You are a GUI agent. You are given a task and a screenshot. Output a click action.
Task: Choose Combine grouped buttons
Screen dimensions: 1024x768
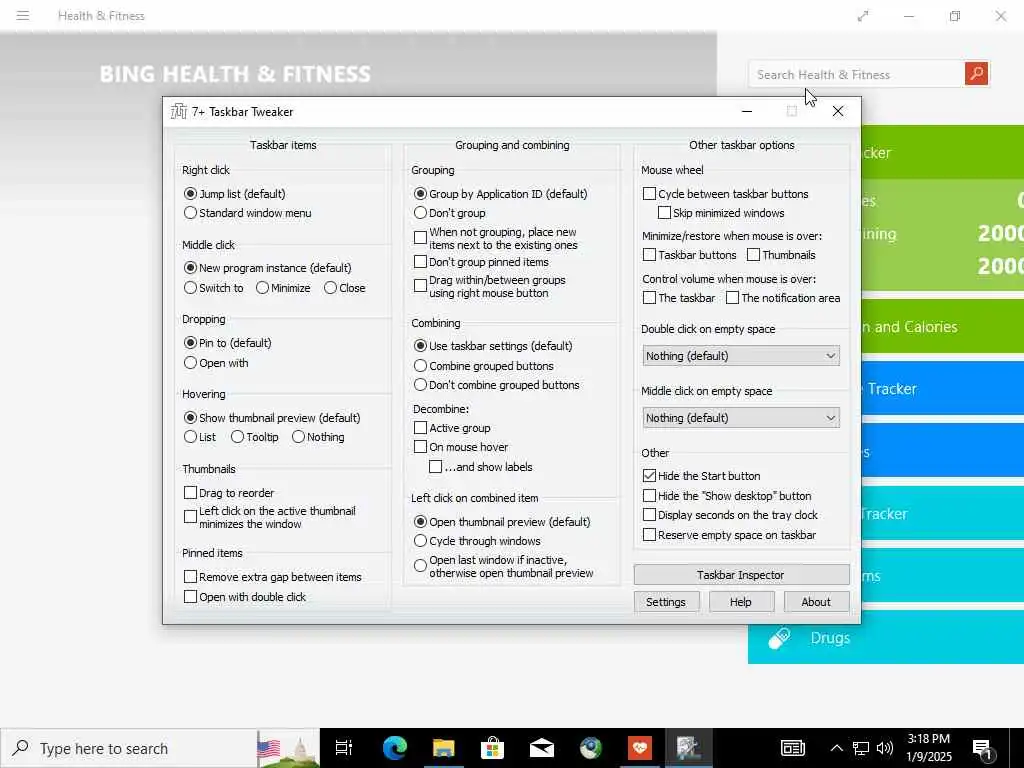[x=484, y=366]
